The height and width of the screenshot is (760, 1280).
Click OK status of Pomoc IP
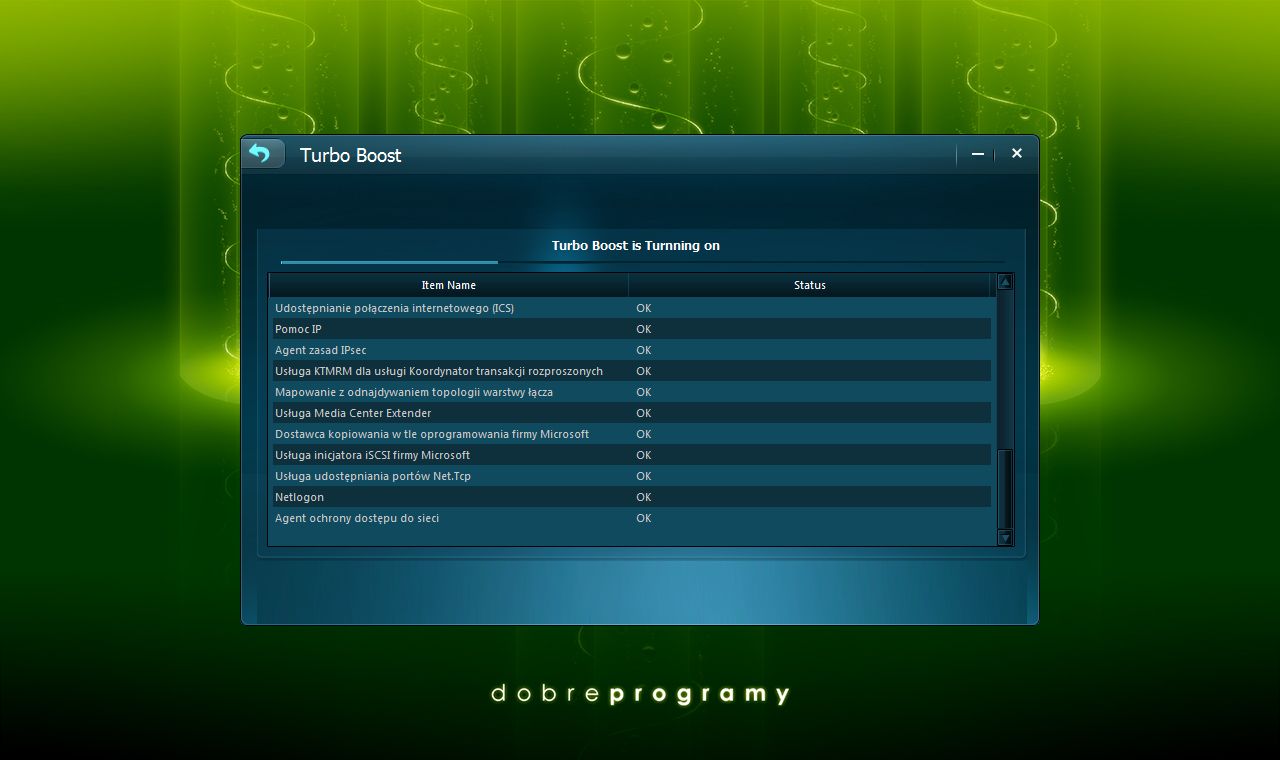point(643,329)
